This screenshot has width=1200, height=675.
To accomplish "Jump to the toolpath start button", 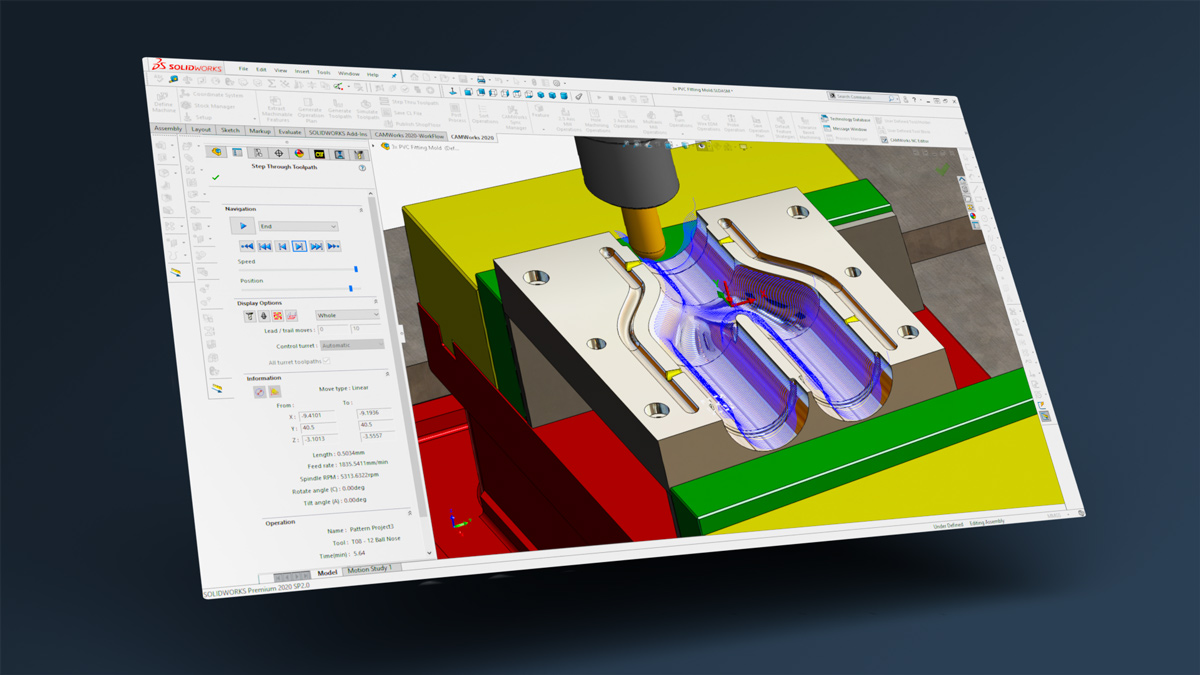I will tap(246, 245).
